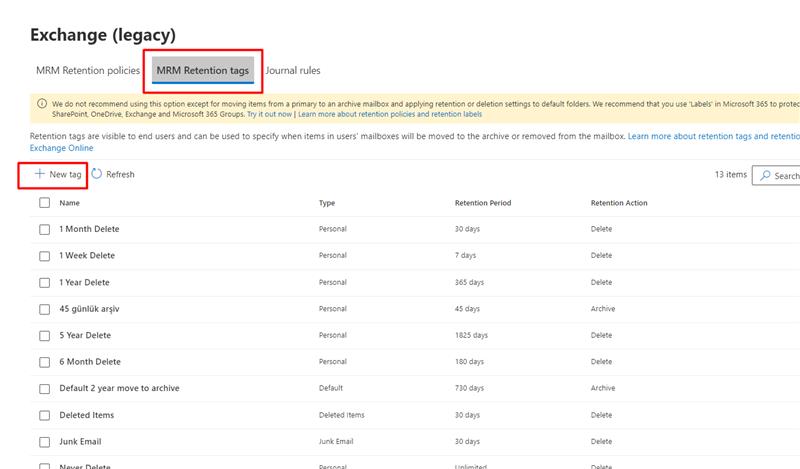
Task: Check the Deleted Items row checkbox
Action: tap(44, 415)
